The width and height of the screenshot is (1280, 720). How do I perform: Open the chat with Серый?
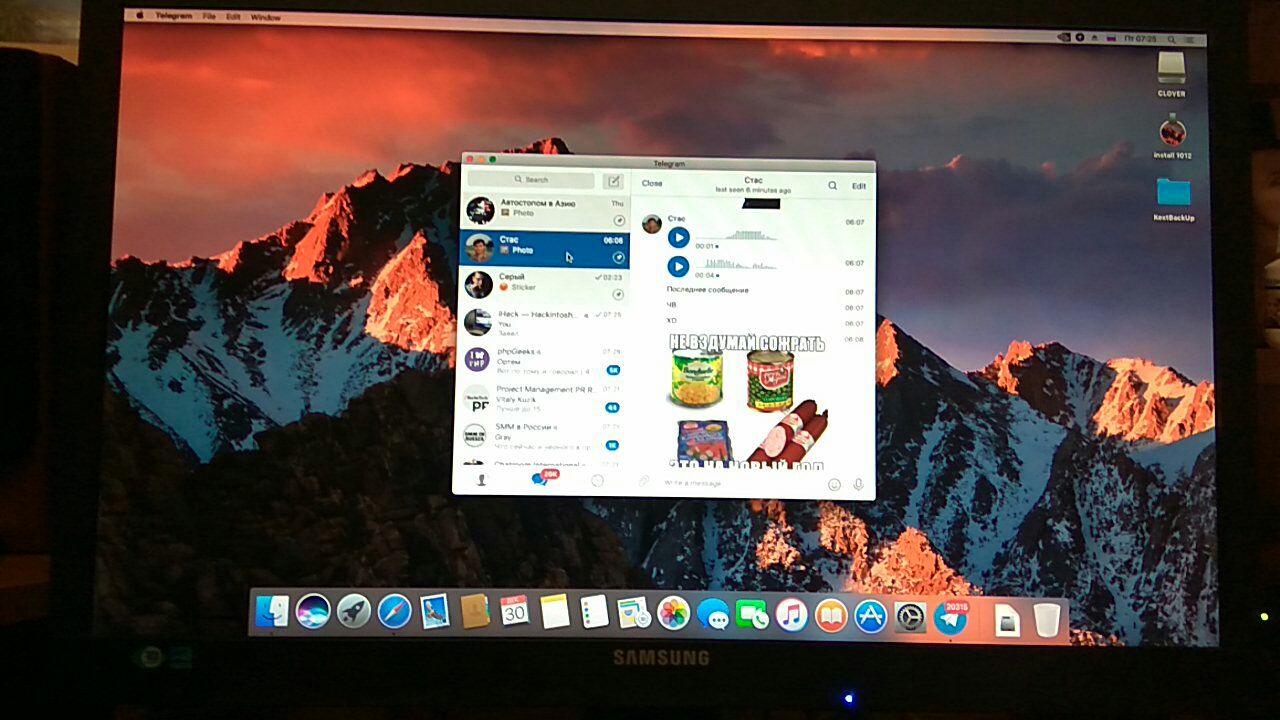544,285
